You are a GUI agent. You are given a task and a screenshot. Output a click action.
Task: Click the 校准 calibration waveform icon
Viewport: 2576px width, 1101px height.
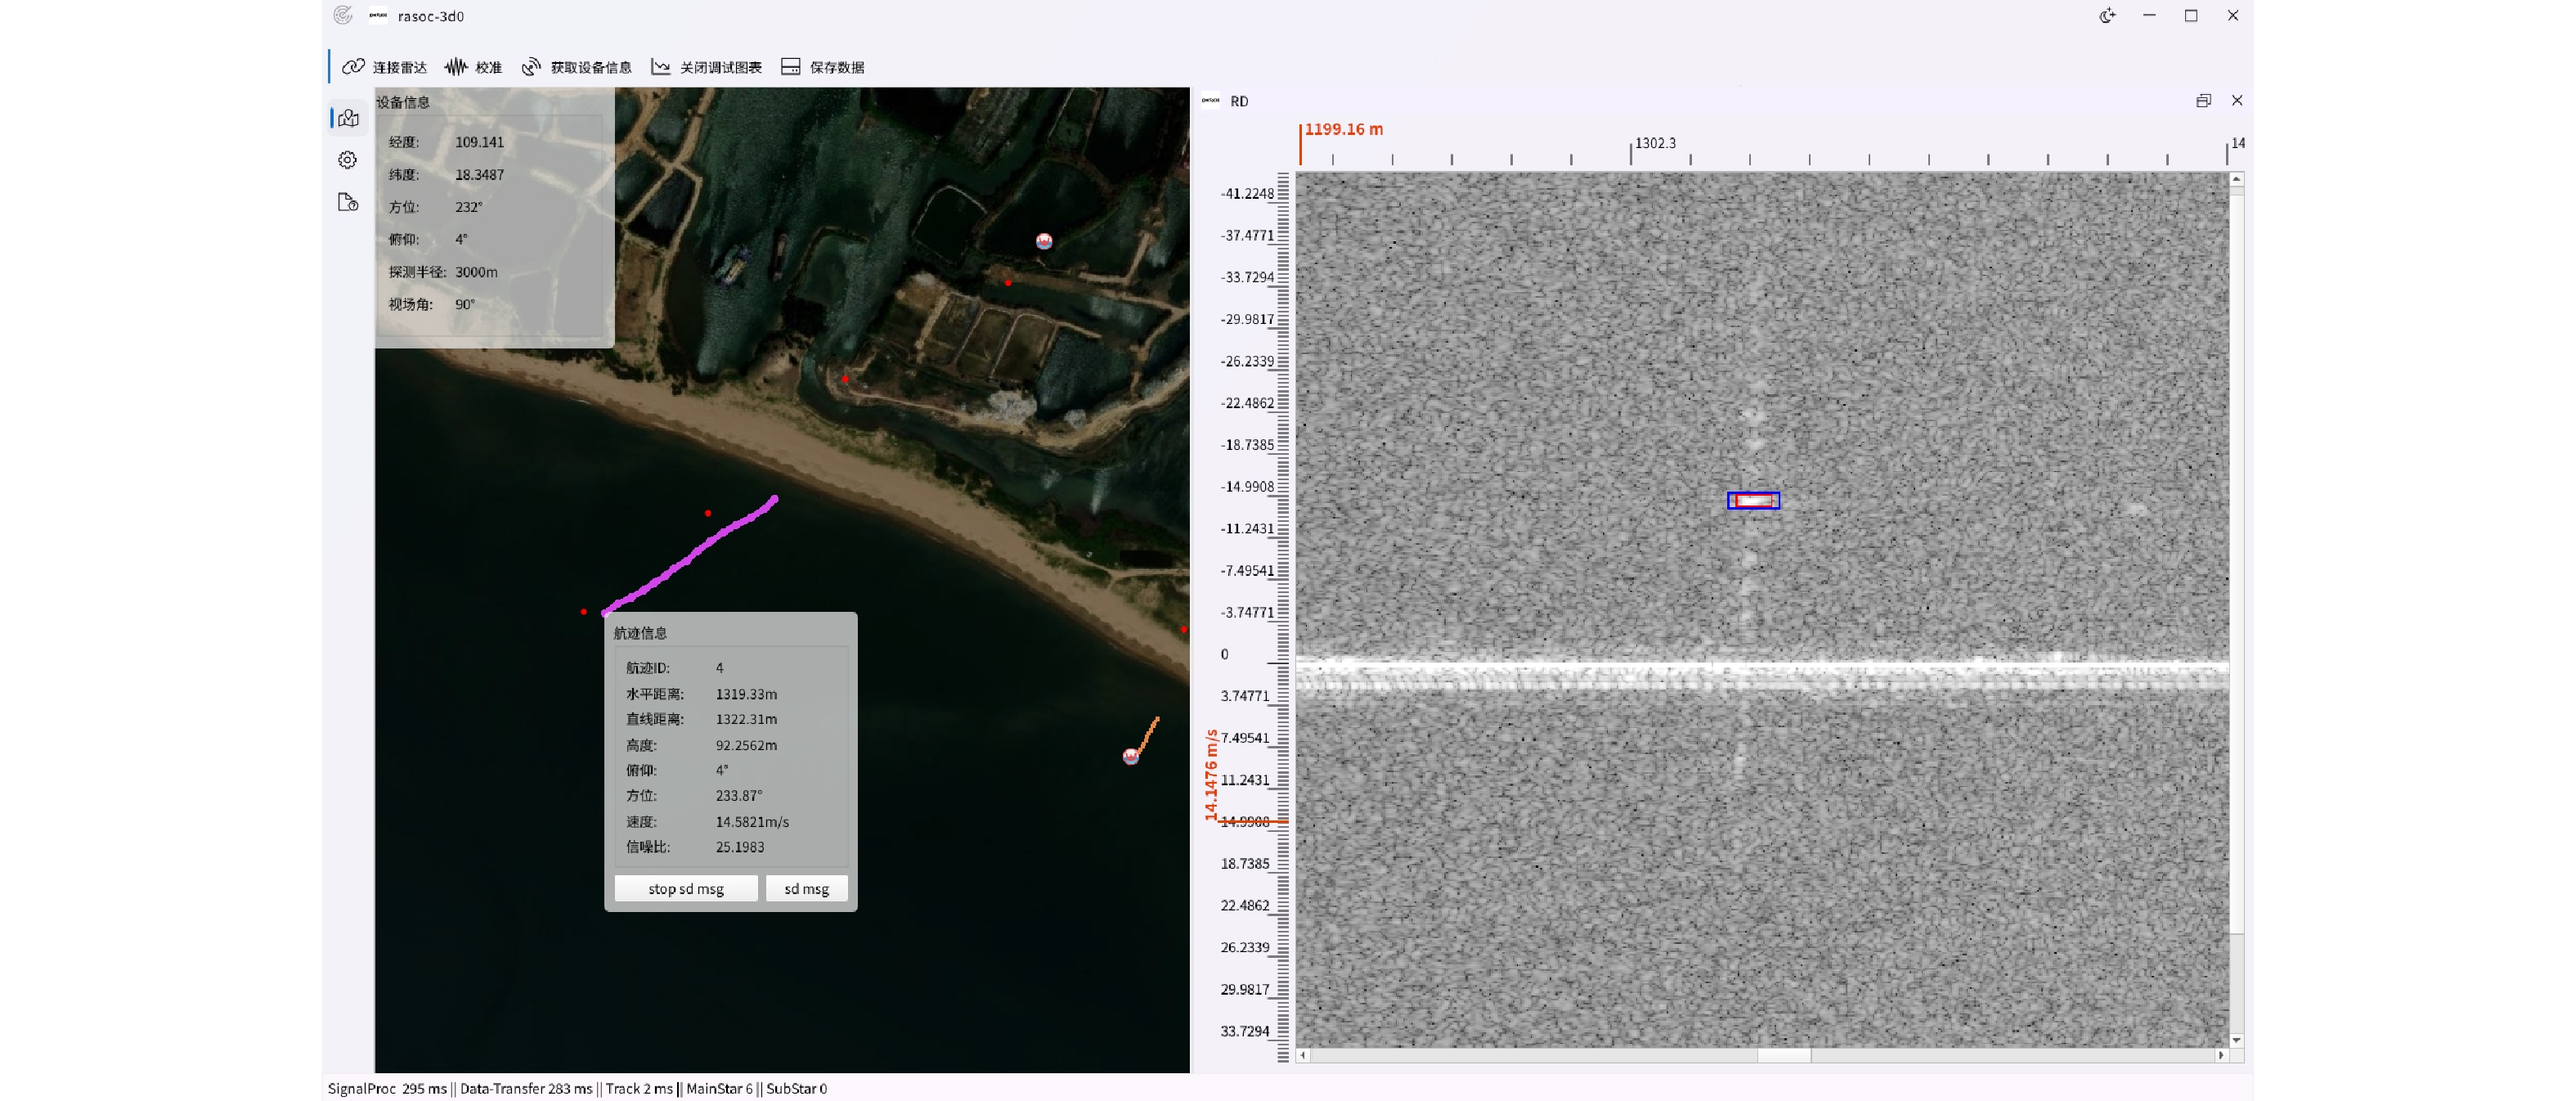pyautogui.click(x=456, y=67)
